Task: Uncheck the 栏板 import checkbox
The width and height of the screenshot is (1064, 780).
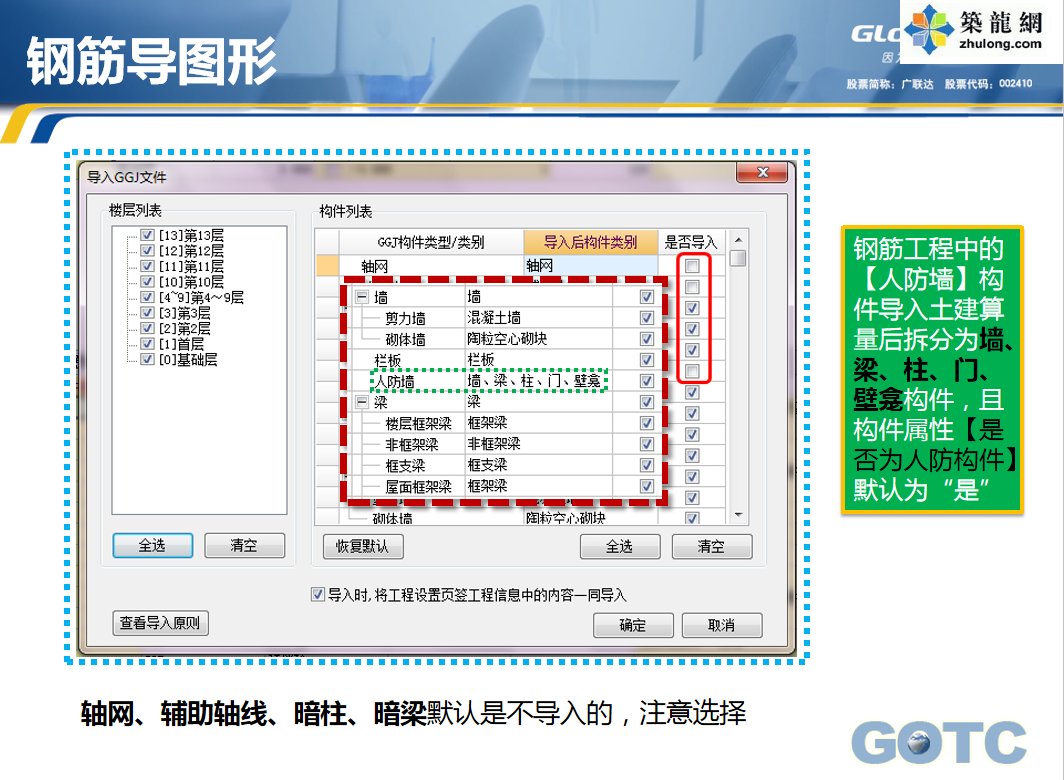Action: 646,360
